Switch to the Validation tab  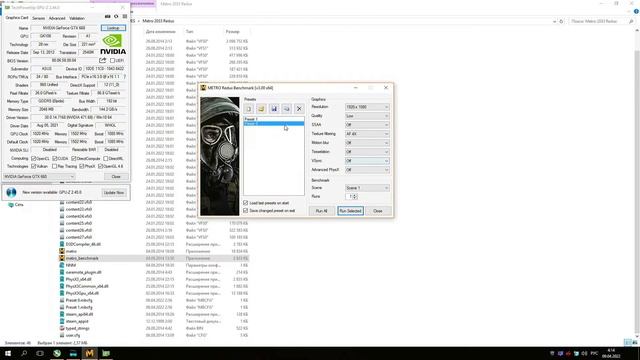pos(77,18)
